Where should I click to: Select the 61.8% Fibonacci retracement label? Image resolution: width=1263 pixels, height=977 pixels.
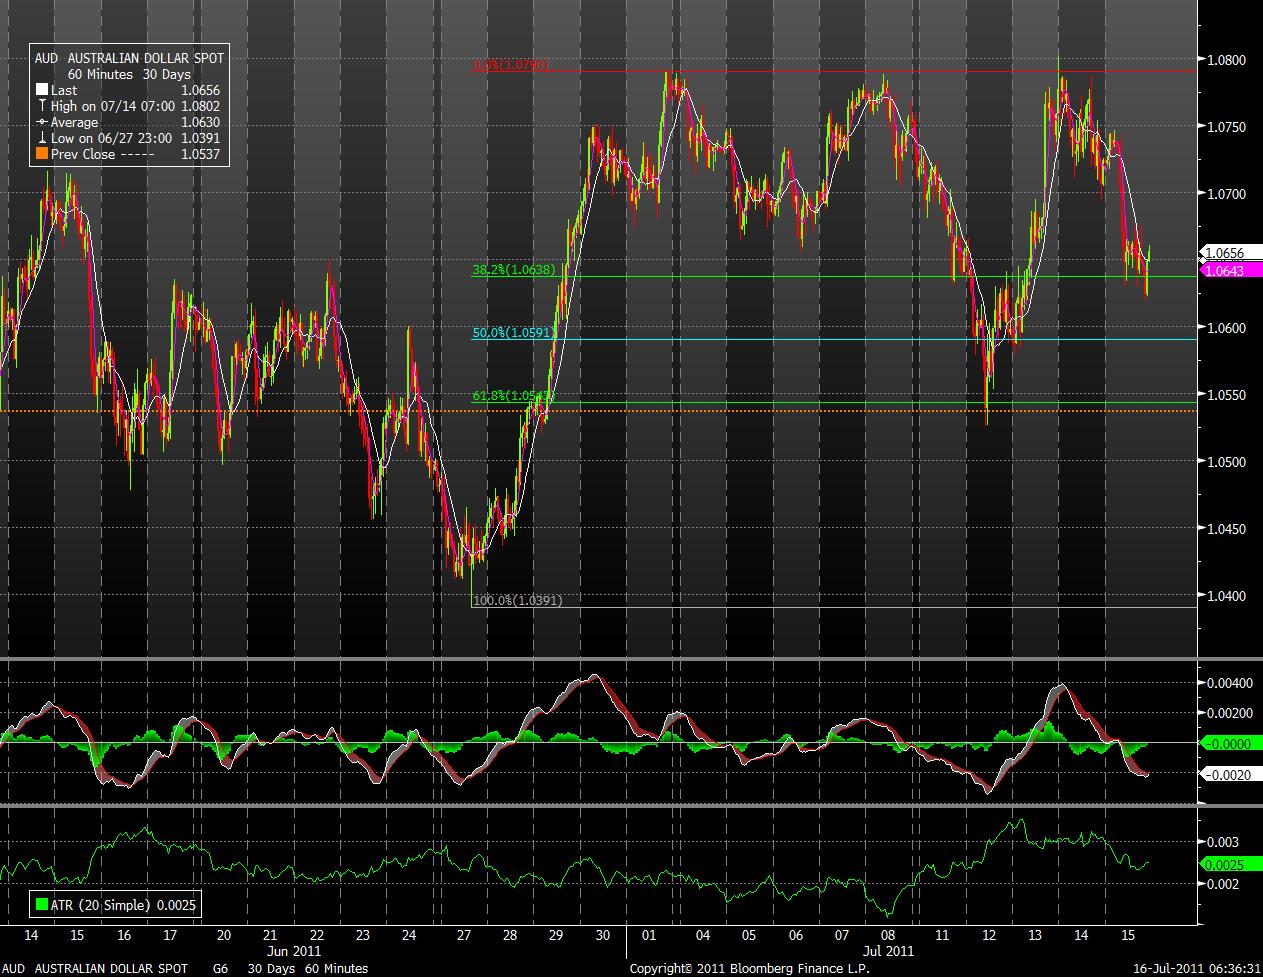511,397
